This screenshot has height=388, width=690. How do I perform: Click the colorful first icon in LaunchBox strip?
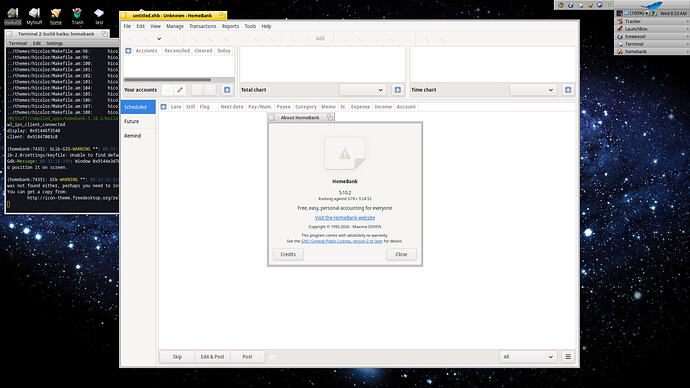pos(561,5)
